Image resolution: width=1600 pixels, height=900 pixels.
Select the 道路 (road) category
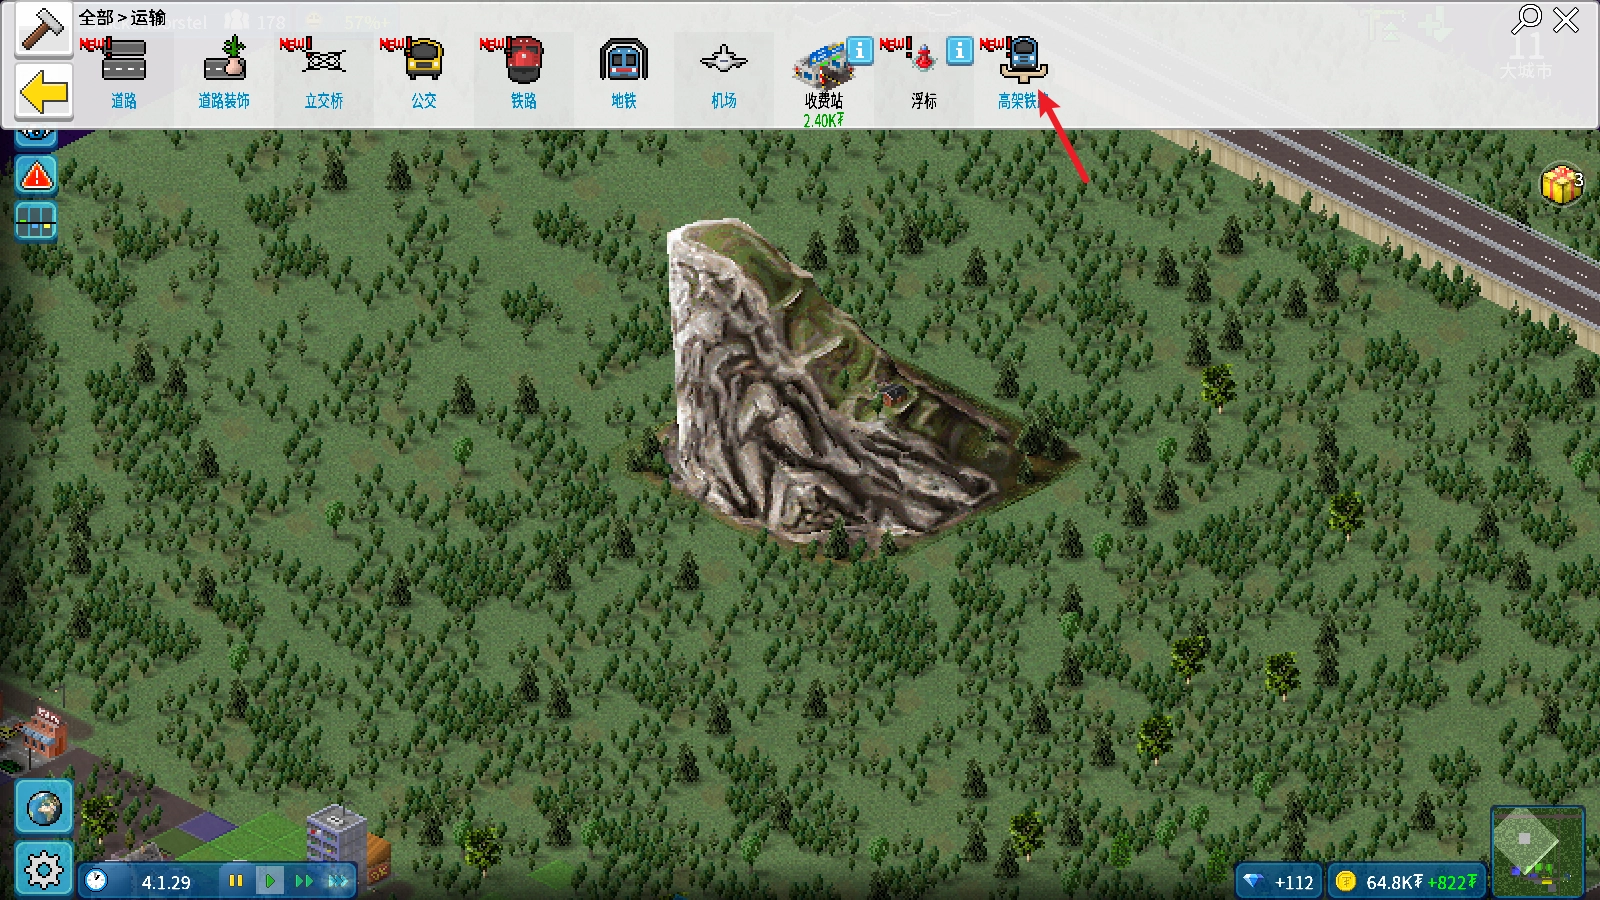click(x=124, y=72)
